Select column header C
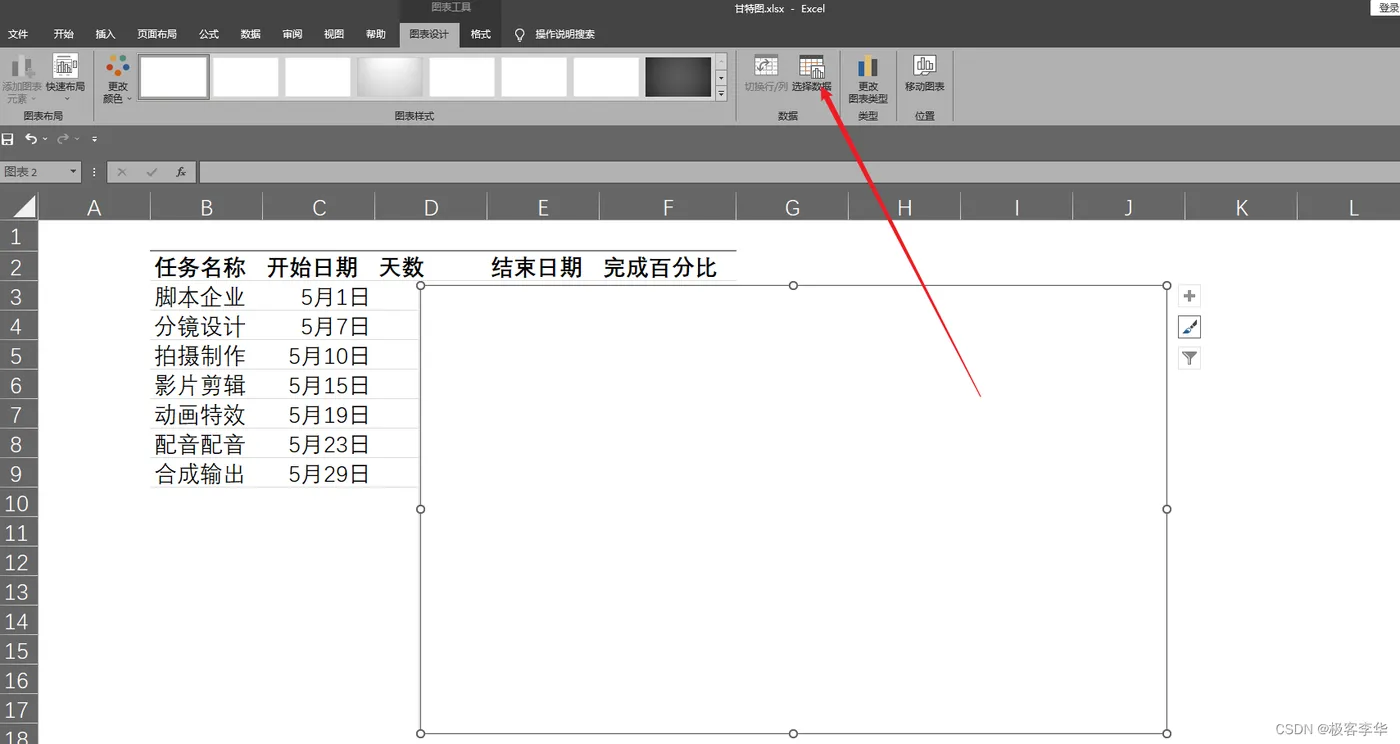Viewport: 1400px width, 744px height. click(319, 207)
